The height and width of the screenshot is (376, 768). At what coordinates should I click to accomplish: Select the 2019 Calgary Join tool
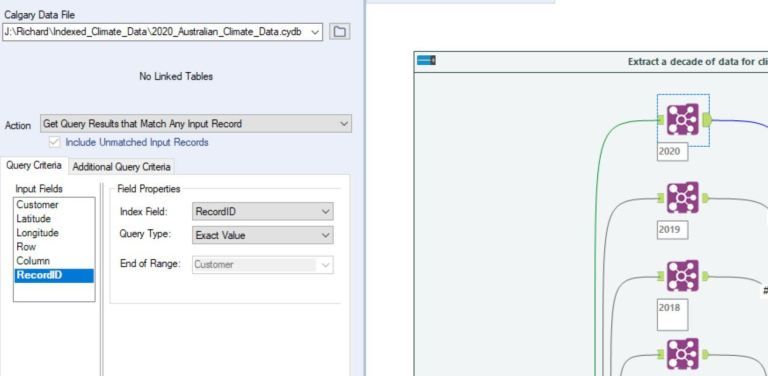coord(683,198)
